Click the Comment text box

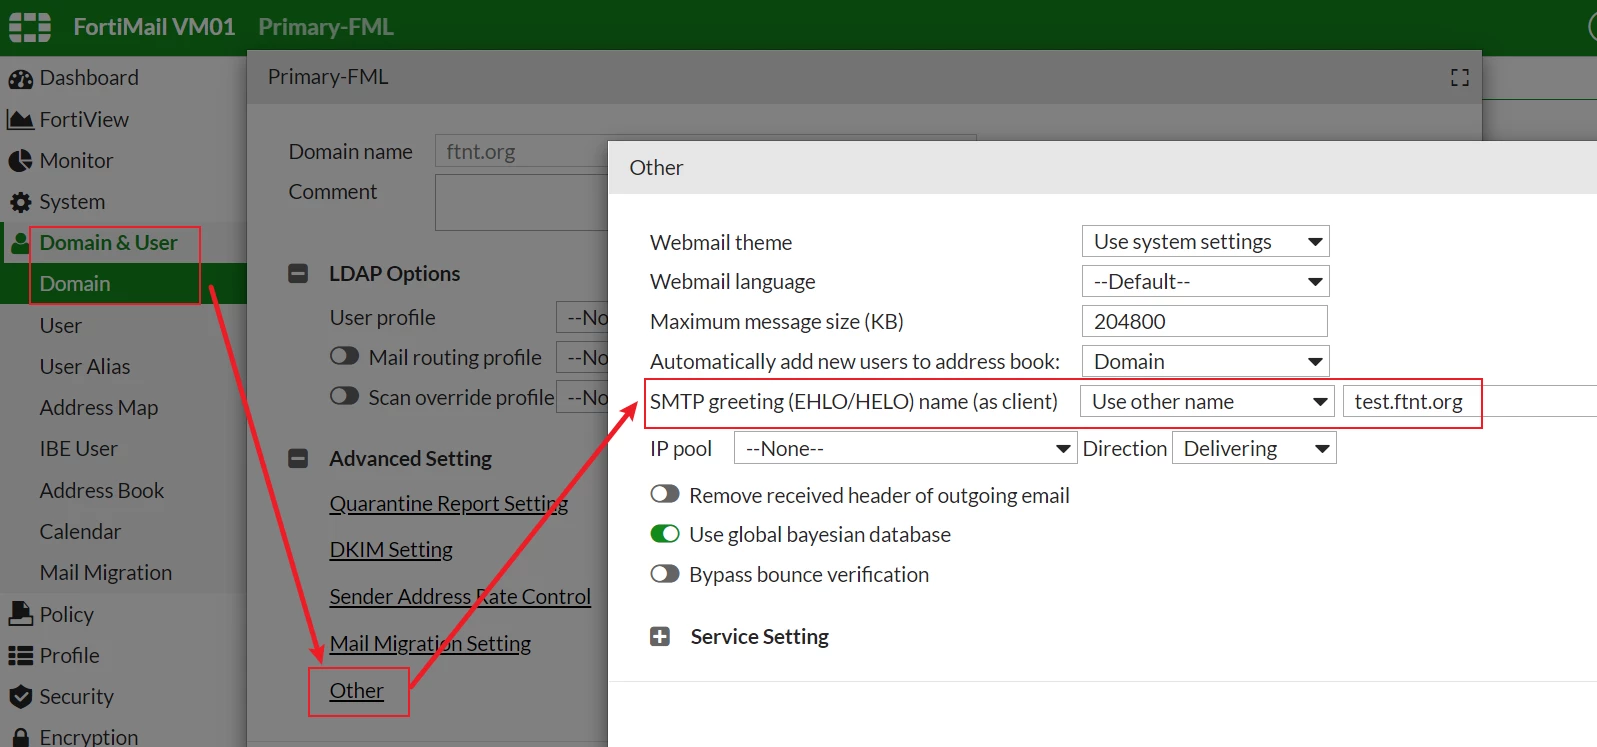[x=522, y=203]
